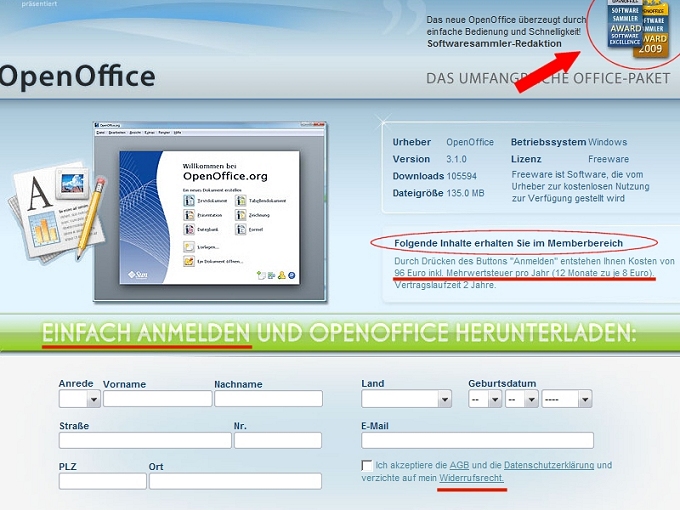Screen dimensions: 680x510
Task: Click the downloads count "105594"
Action: pyautogui.click(x=461, y=176)
